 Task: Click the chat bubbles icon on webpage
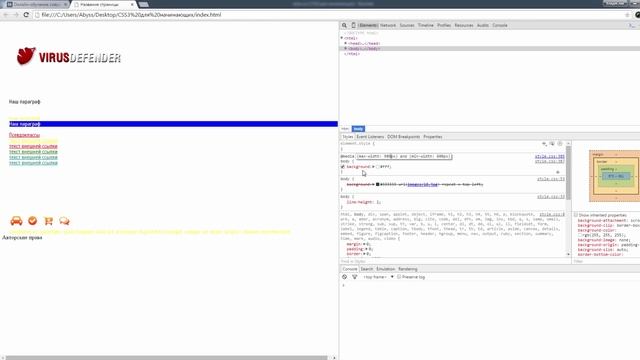pyautogui.click(x=64, y=221)
